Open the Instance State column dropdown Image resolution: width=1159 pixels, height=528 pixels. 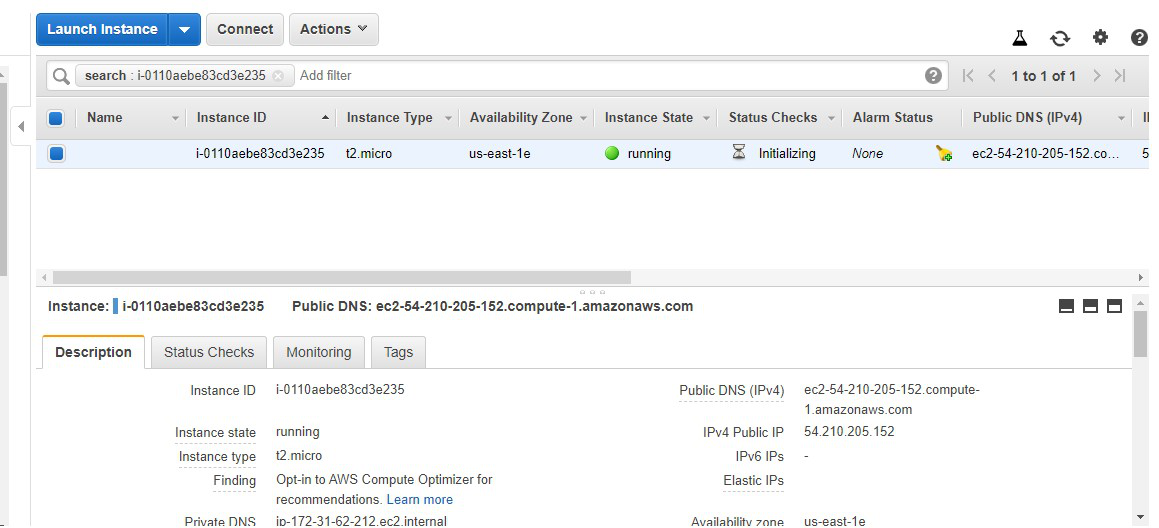click(x=706, y=118)
